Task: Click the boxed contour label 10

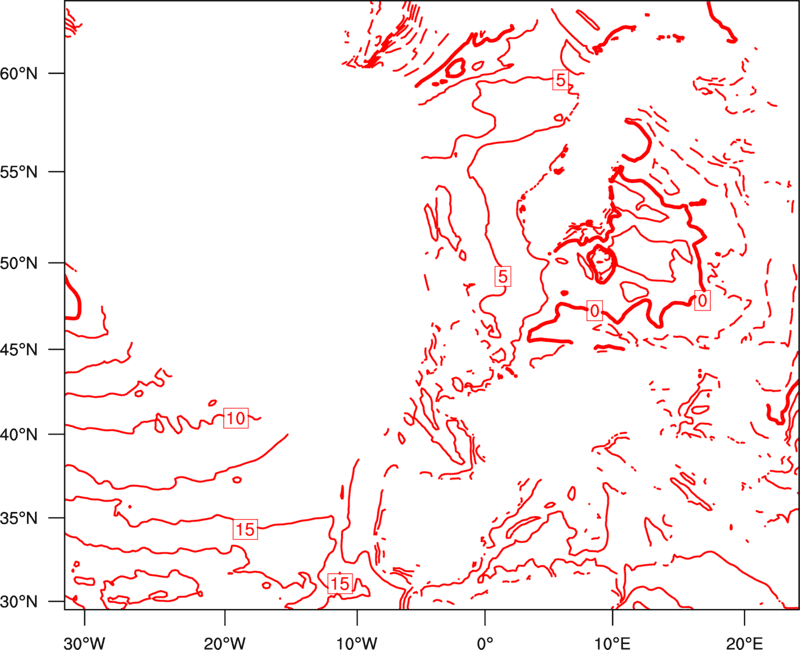Action: pyautogui.click(x=236, y=418)
